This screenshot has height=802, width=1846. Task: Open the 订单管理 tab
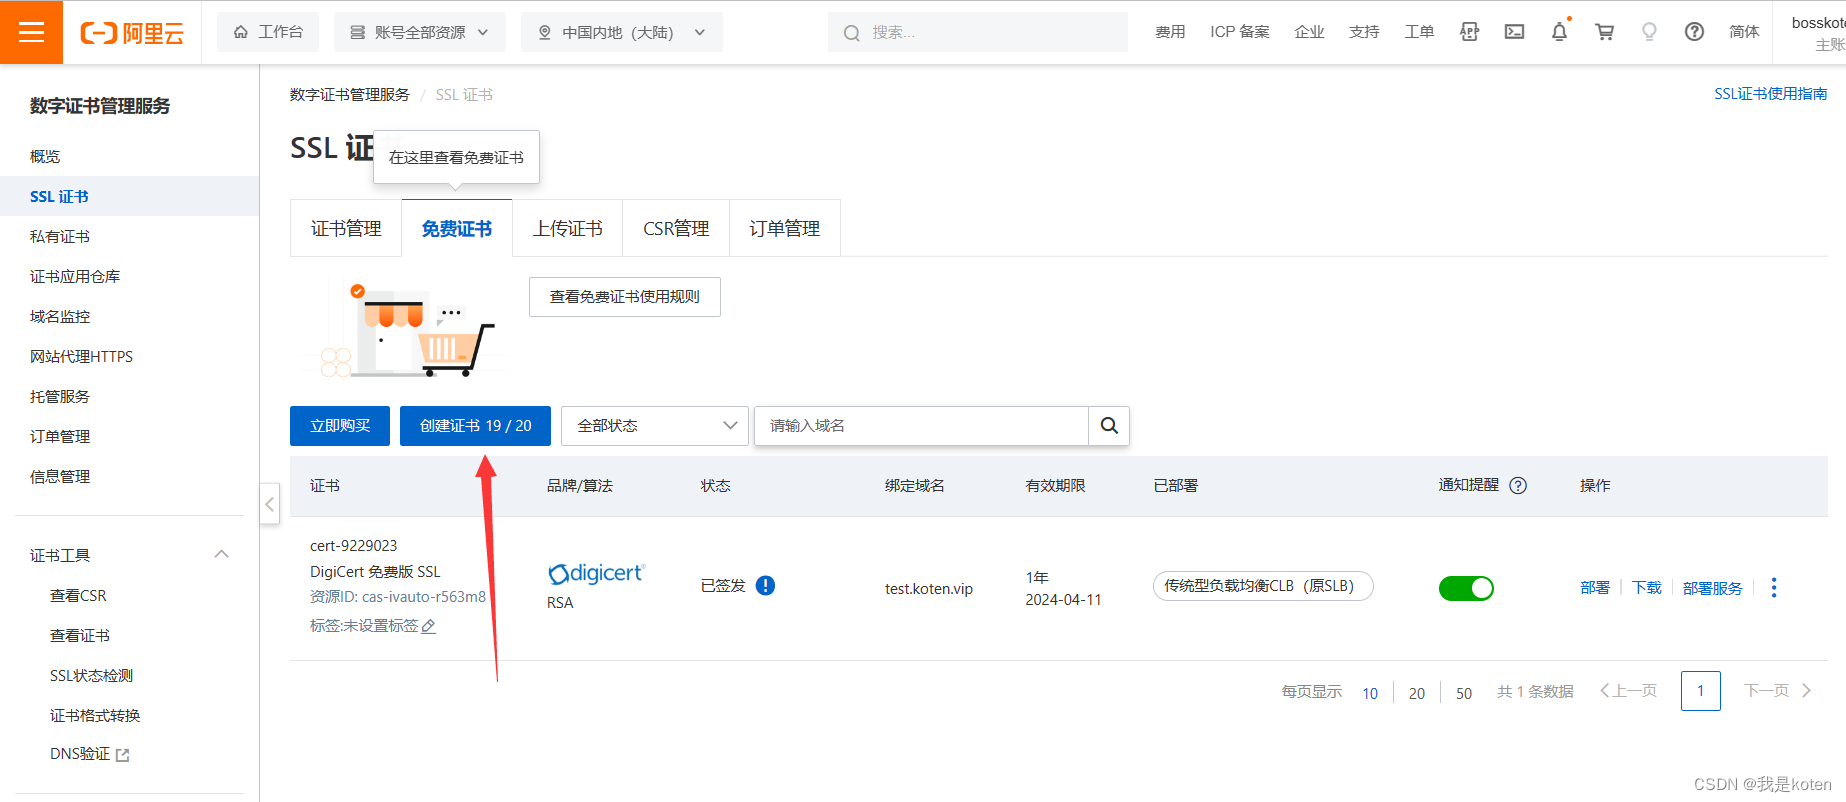coord(785,228)
